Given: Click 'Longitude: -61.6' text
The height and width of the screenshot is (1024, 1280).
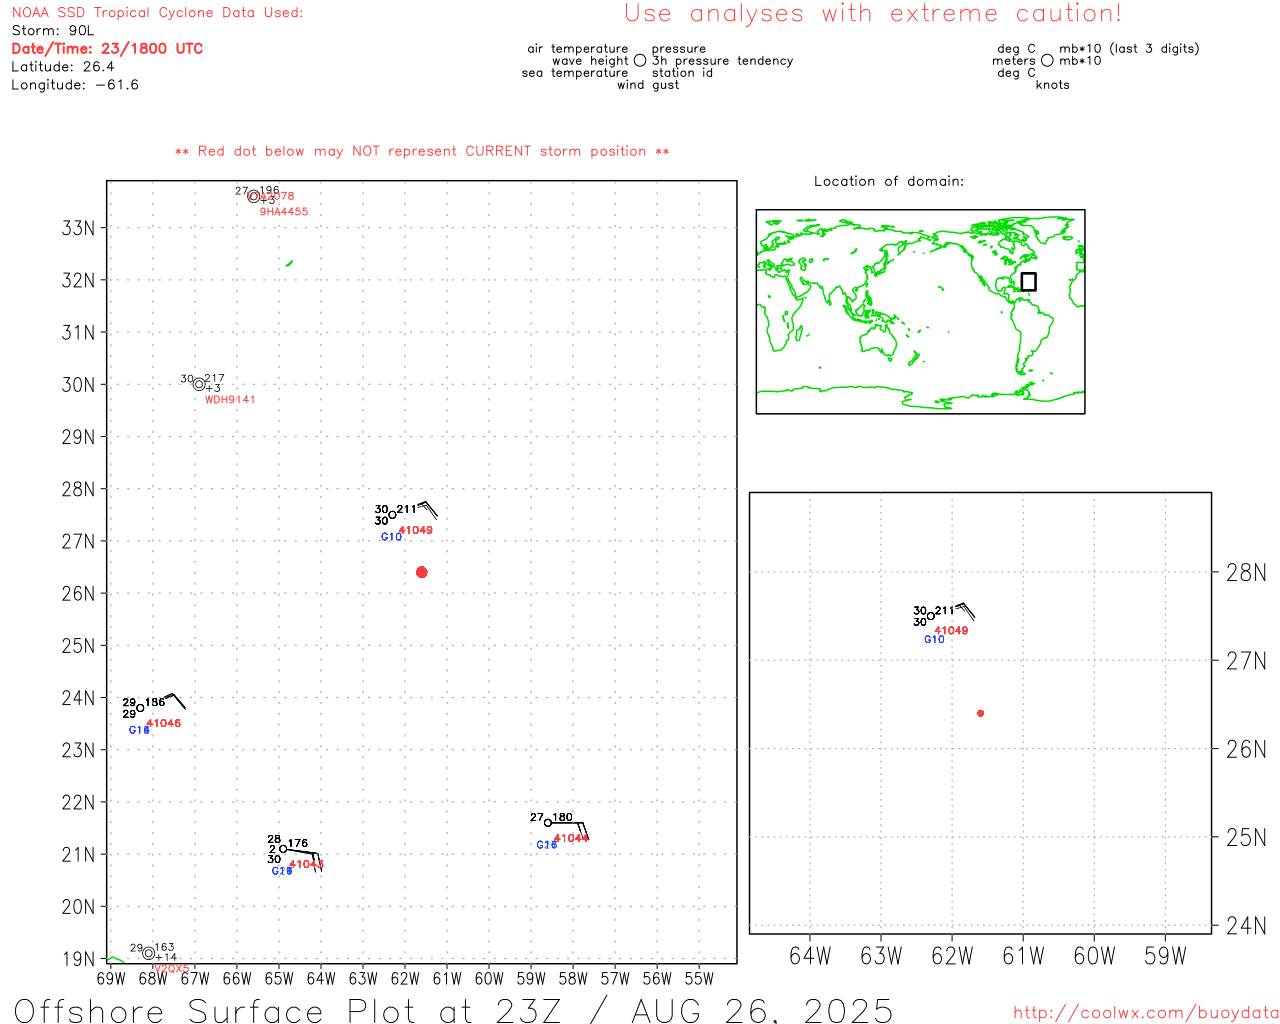Looking at the screenshot, I should click(x=75, y=85).
